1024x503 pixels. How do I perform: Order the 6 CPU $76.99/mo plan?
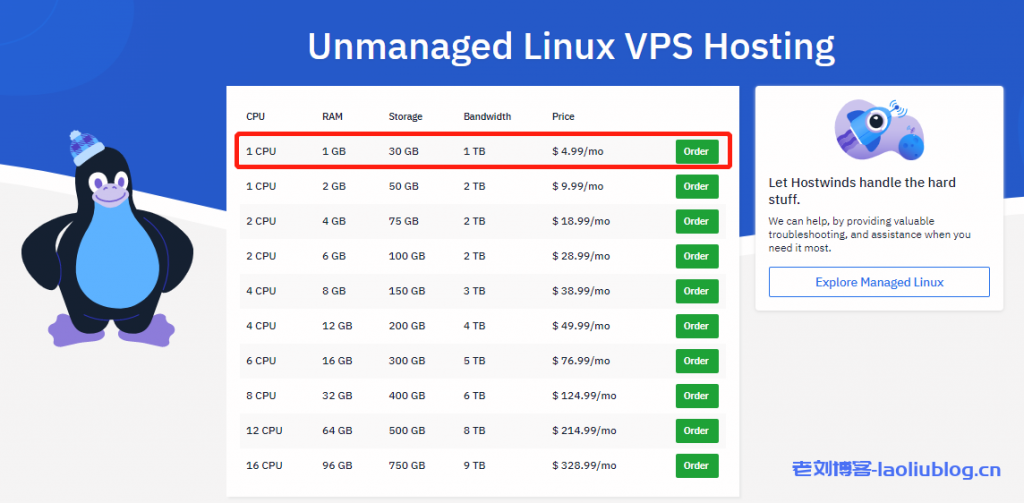pyautogui.click(x=696, y=361)
